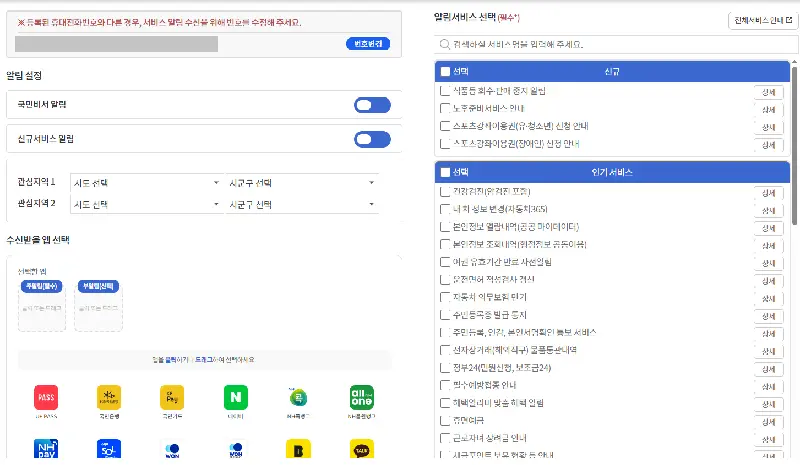Tick the 정부24(민원신청, 보조금24) checkbox
Screen dimensions: 800x465
point(445,368)
